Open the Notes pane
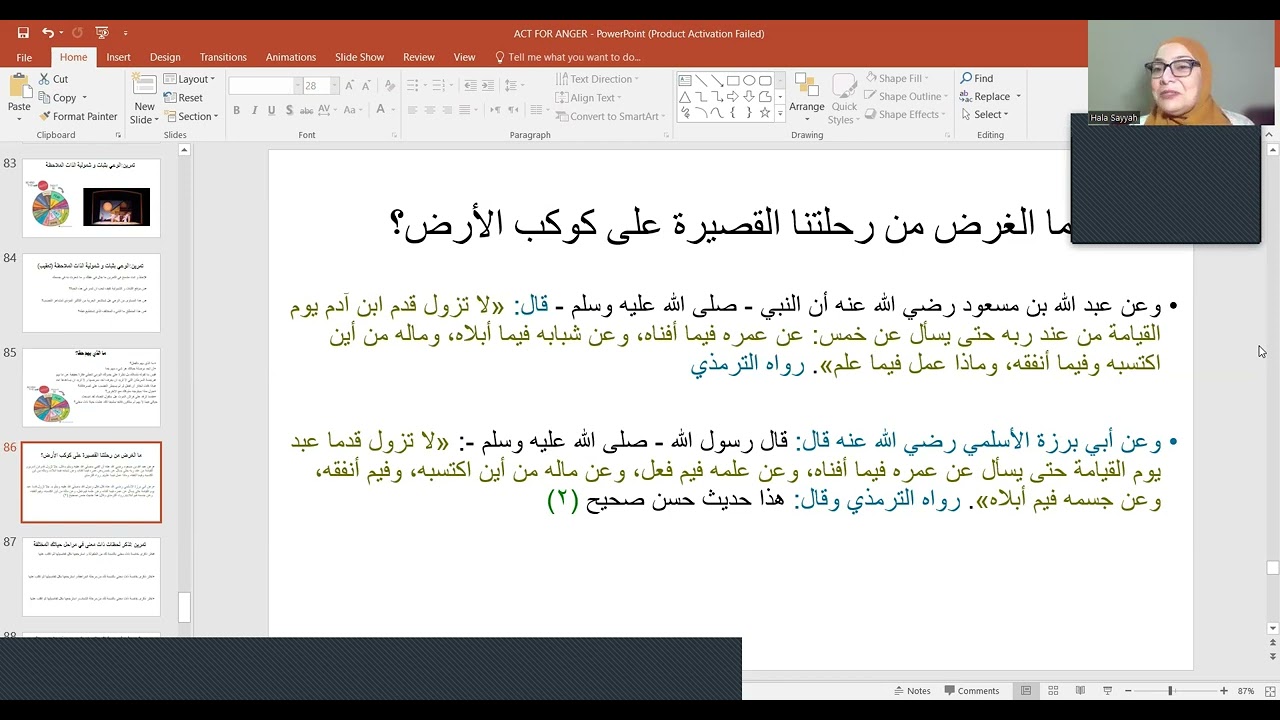Viewport: 1280px width, 720px height. tap(912, 691)
